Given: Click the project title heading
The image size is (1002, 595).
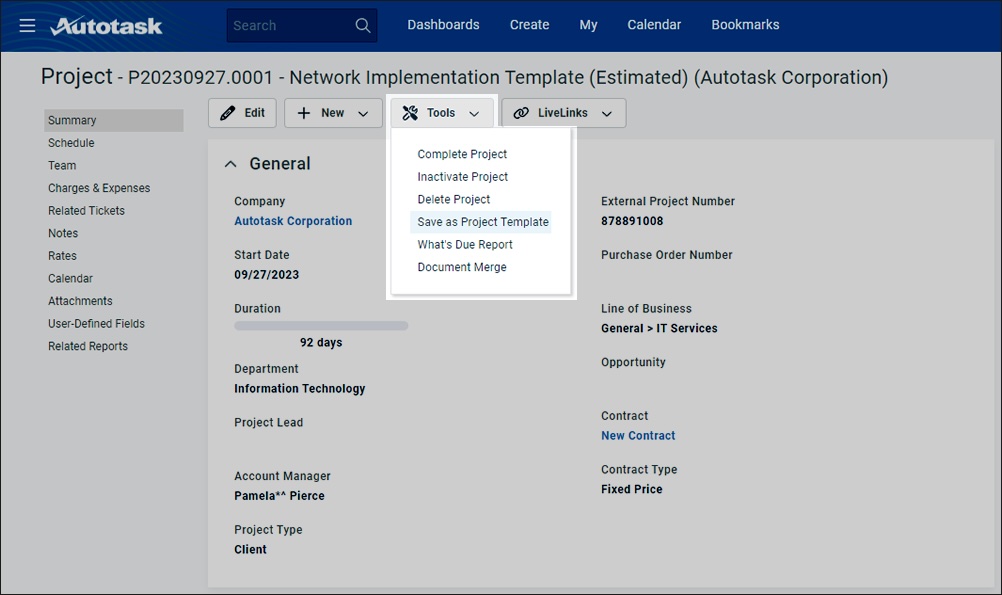Looking at the screenshot, I should pos(464,77).
